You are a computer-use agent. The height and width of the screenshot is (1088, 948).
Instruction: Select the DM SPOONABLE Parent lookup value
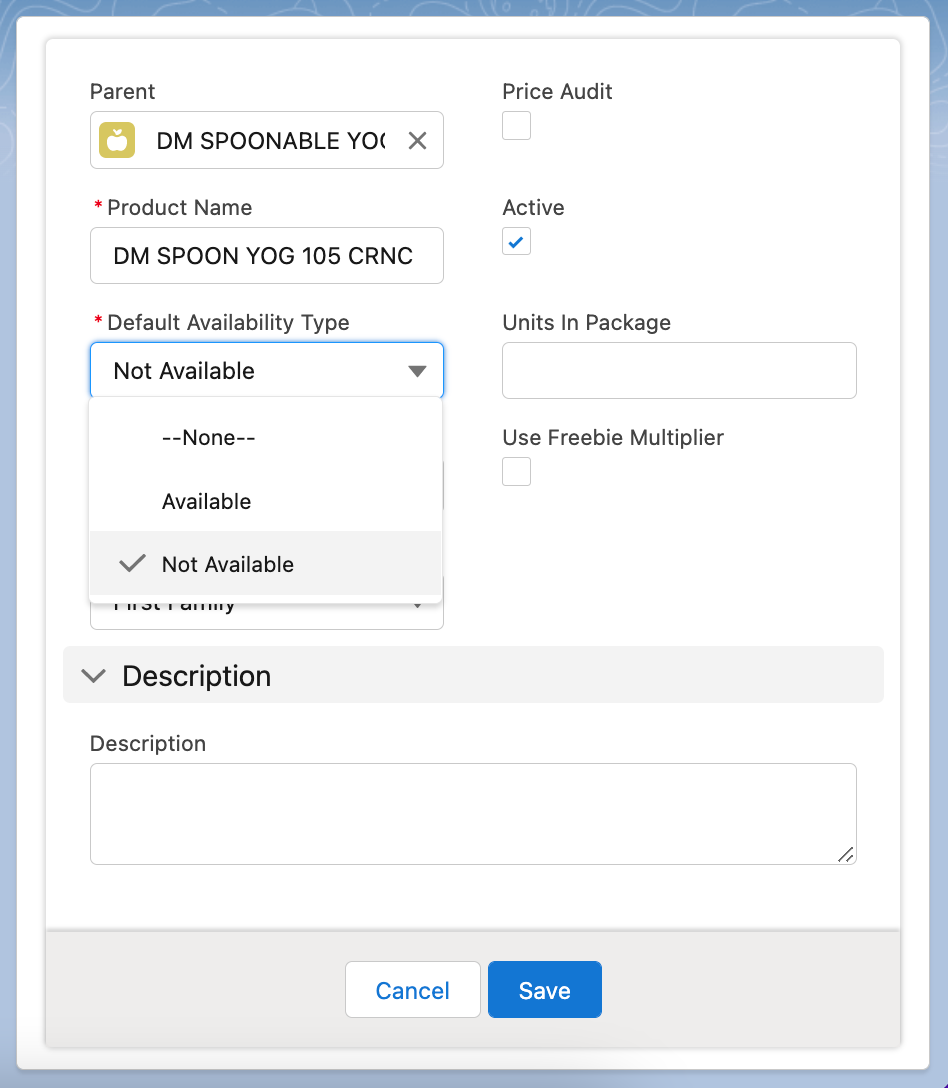(270, 141)
